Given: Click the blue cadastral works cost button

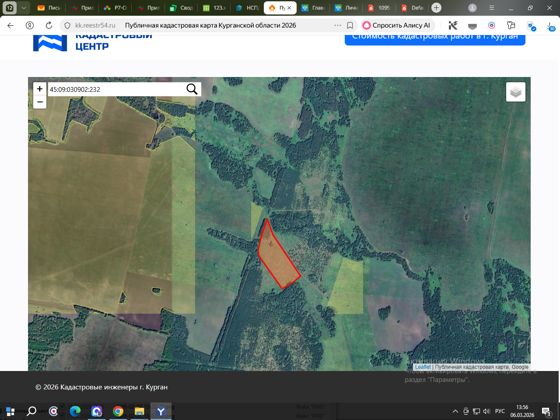Looking at the screenshot, I should tap(435, 38).
